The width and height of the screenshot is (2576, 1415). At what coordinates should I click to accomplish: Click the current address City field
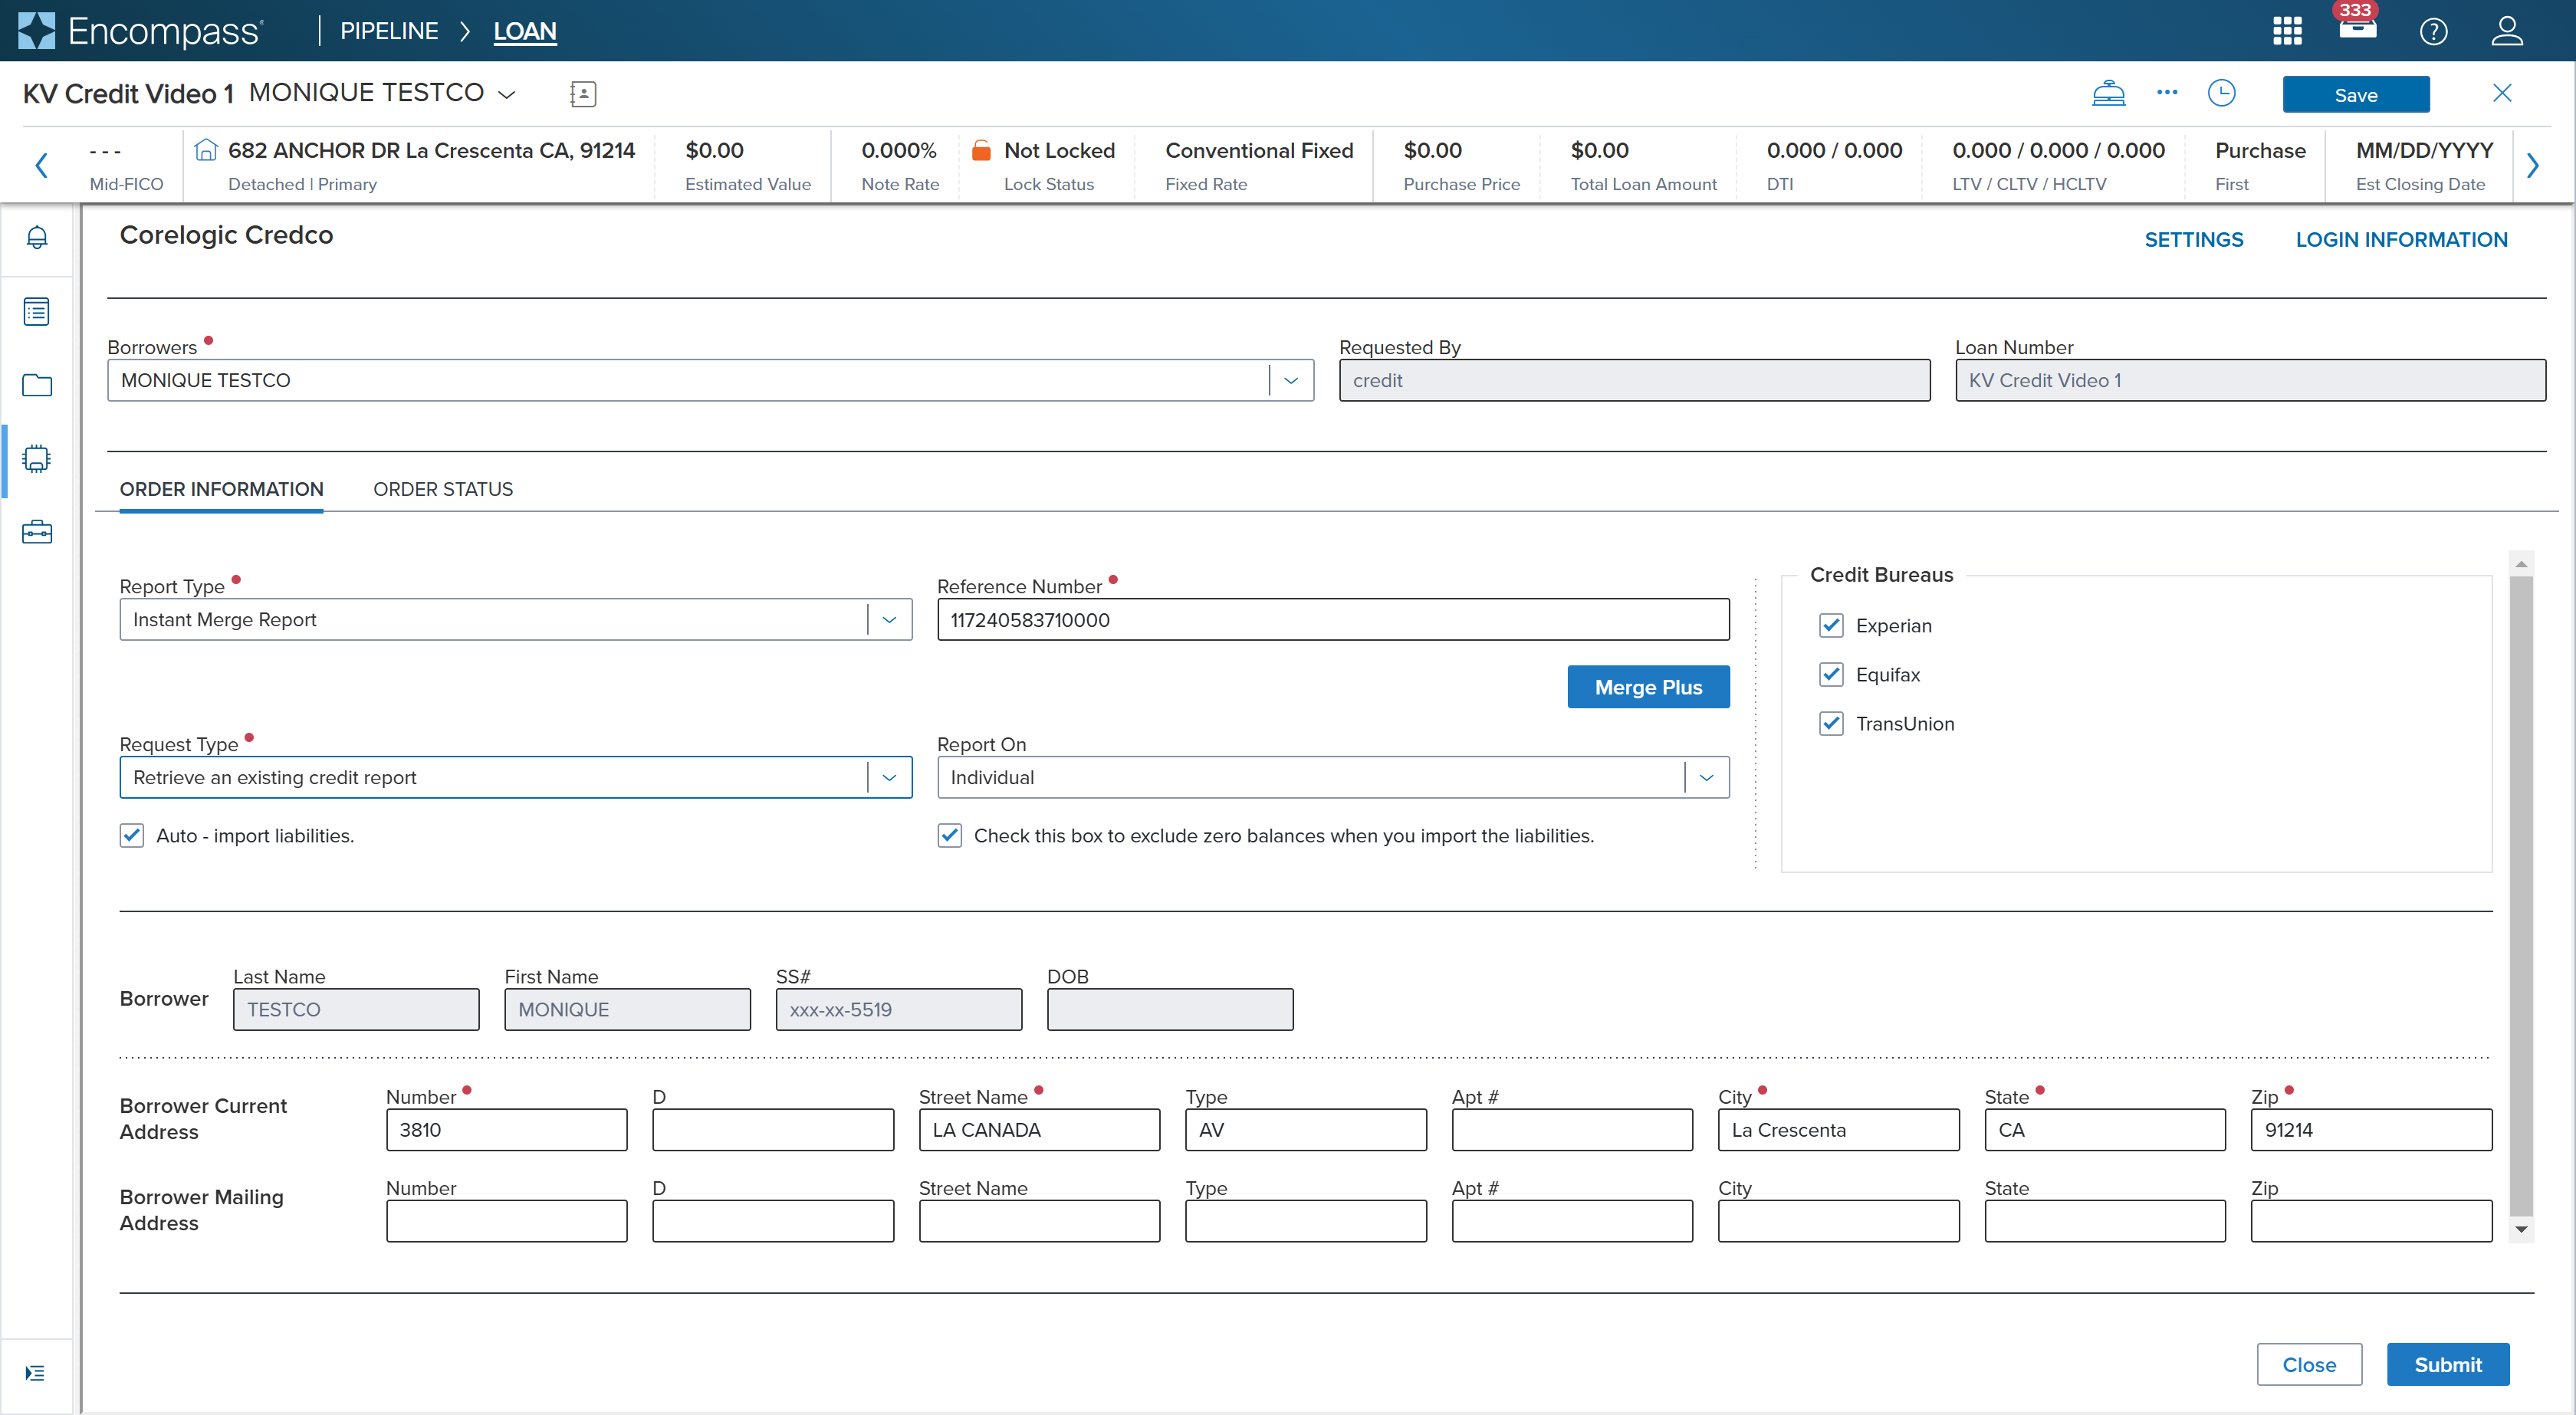coord(1838,1130)
